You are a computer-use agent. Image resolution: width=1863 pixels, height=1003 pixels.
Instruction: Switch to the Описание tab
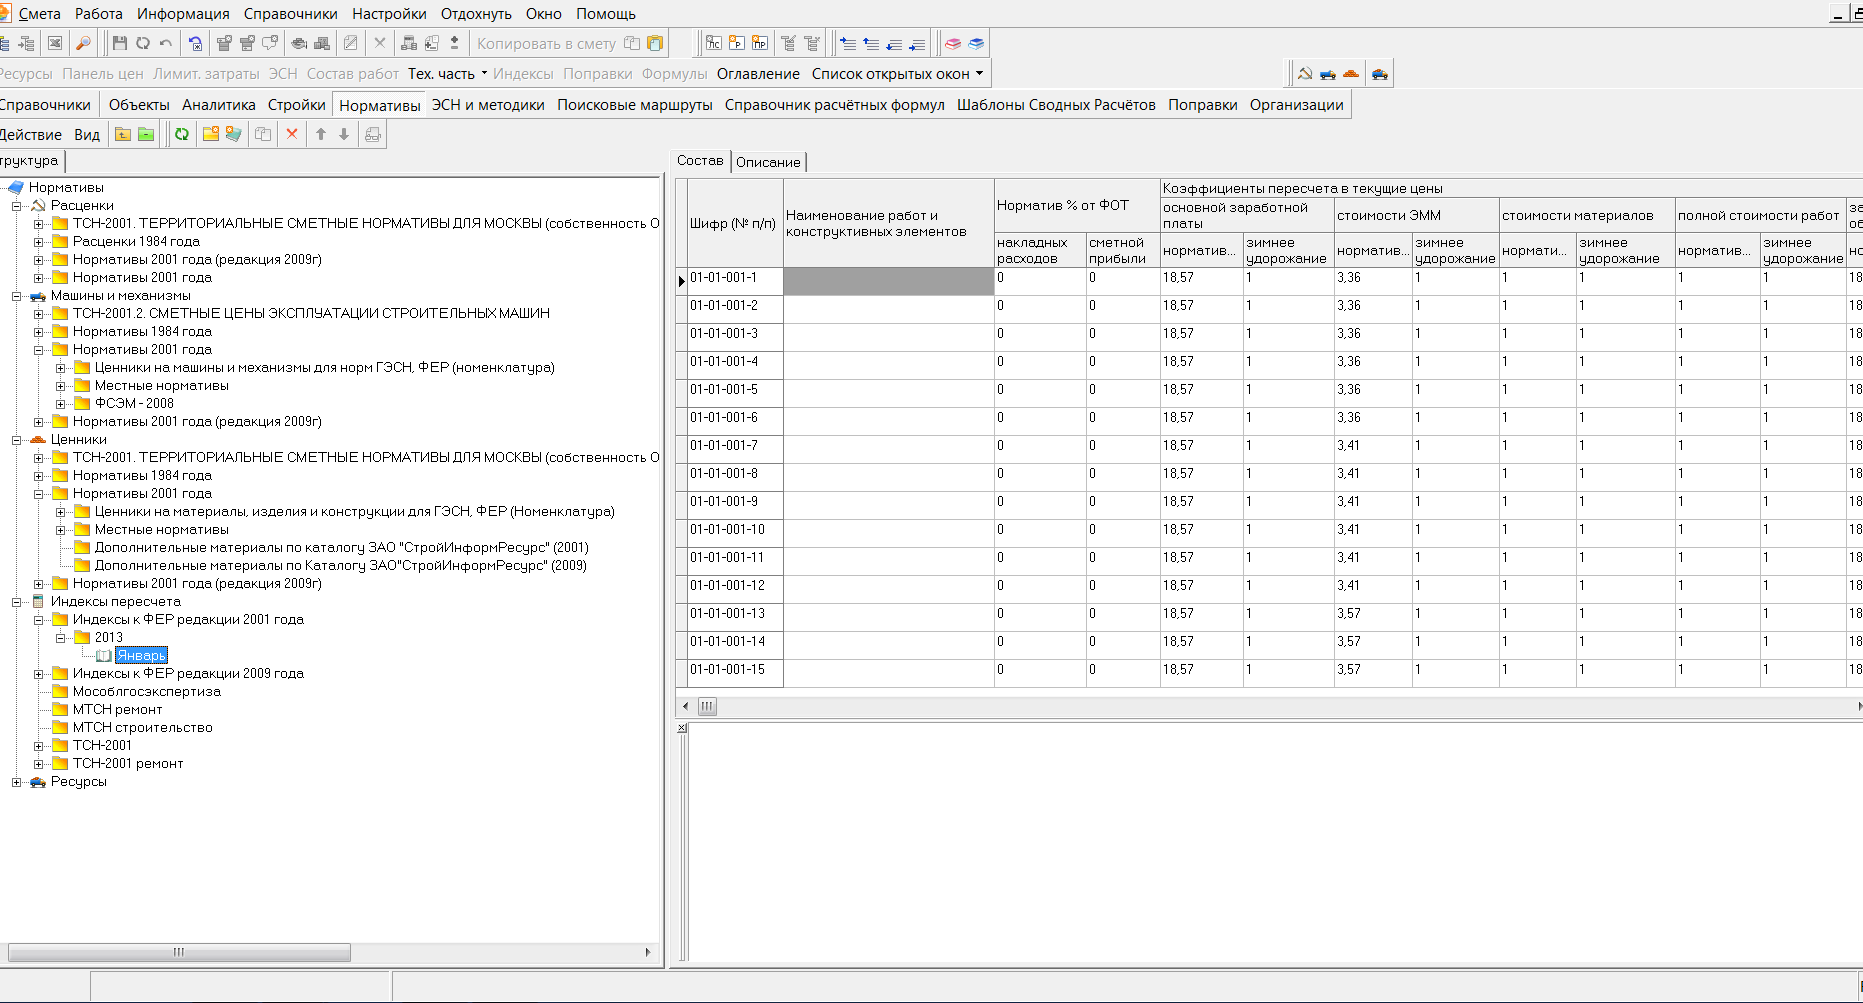tap(768, 162)
